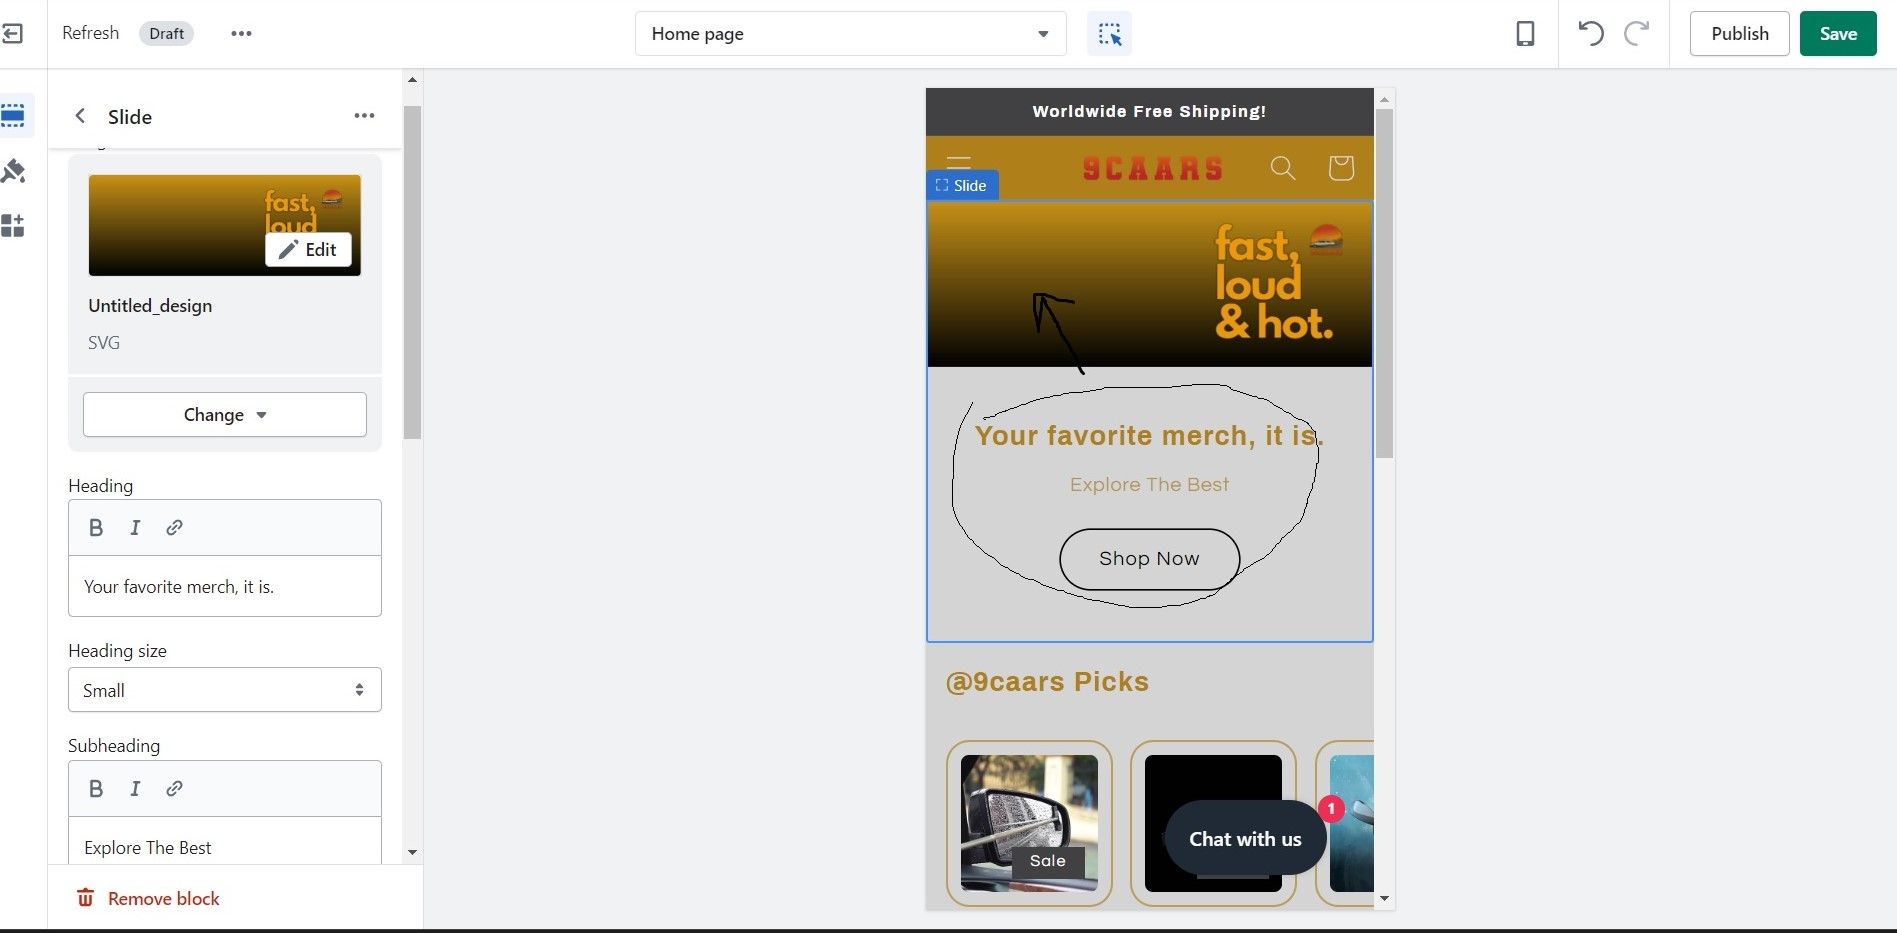Image resolution: width=1897 pixels, height=933 pixels.
Task: Toggle italic in Heading editor
Action: coord(135,527)
